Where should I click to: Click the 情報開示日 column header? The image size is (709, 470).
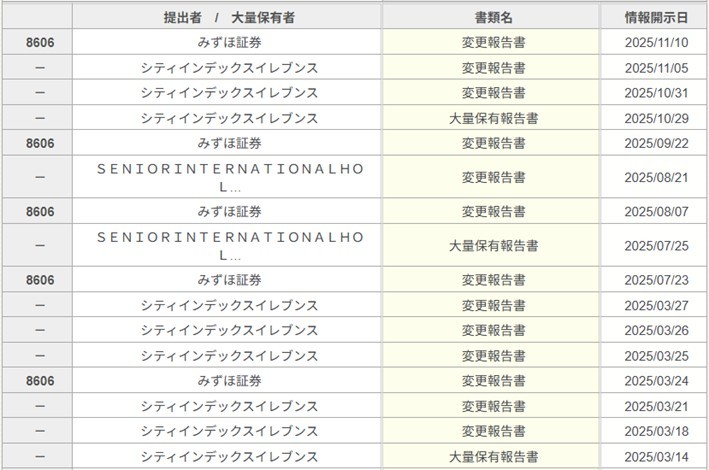coord(656,18)
